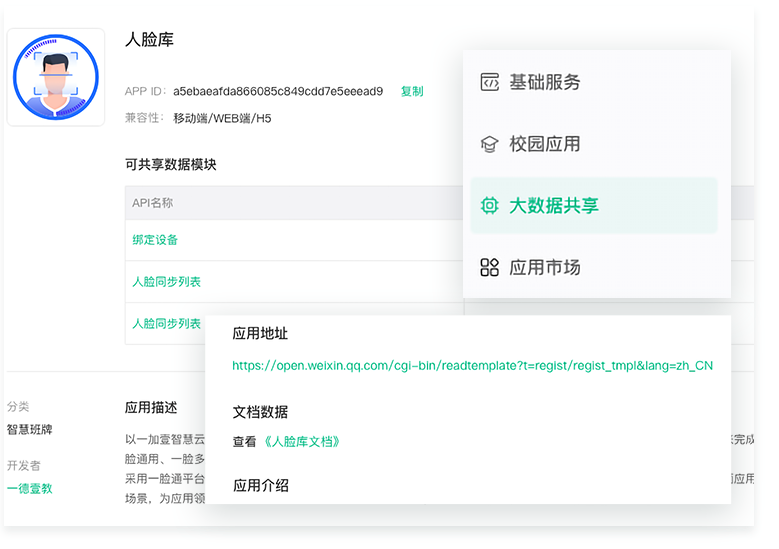Open the 基础服务 menu item
Screen dimensions: 779x549
tap(594, 82)
